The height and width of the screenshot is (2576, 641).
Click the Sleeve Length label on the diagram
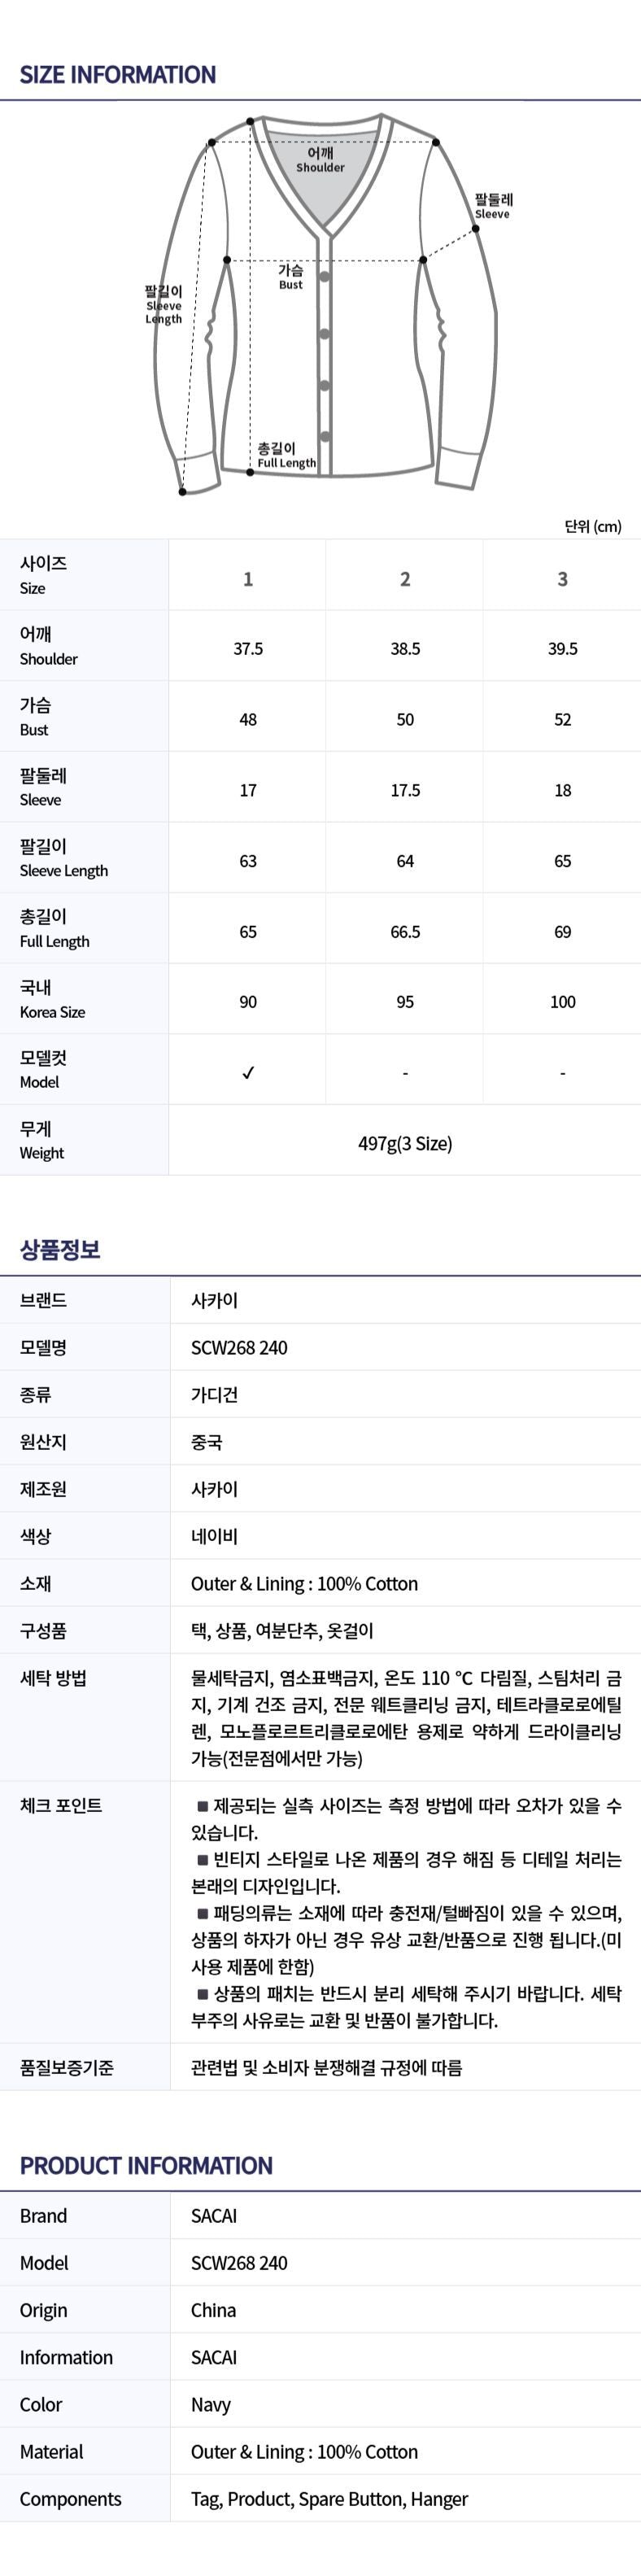[164, 305]
